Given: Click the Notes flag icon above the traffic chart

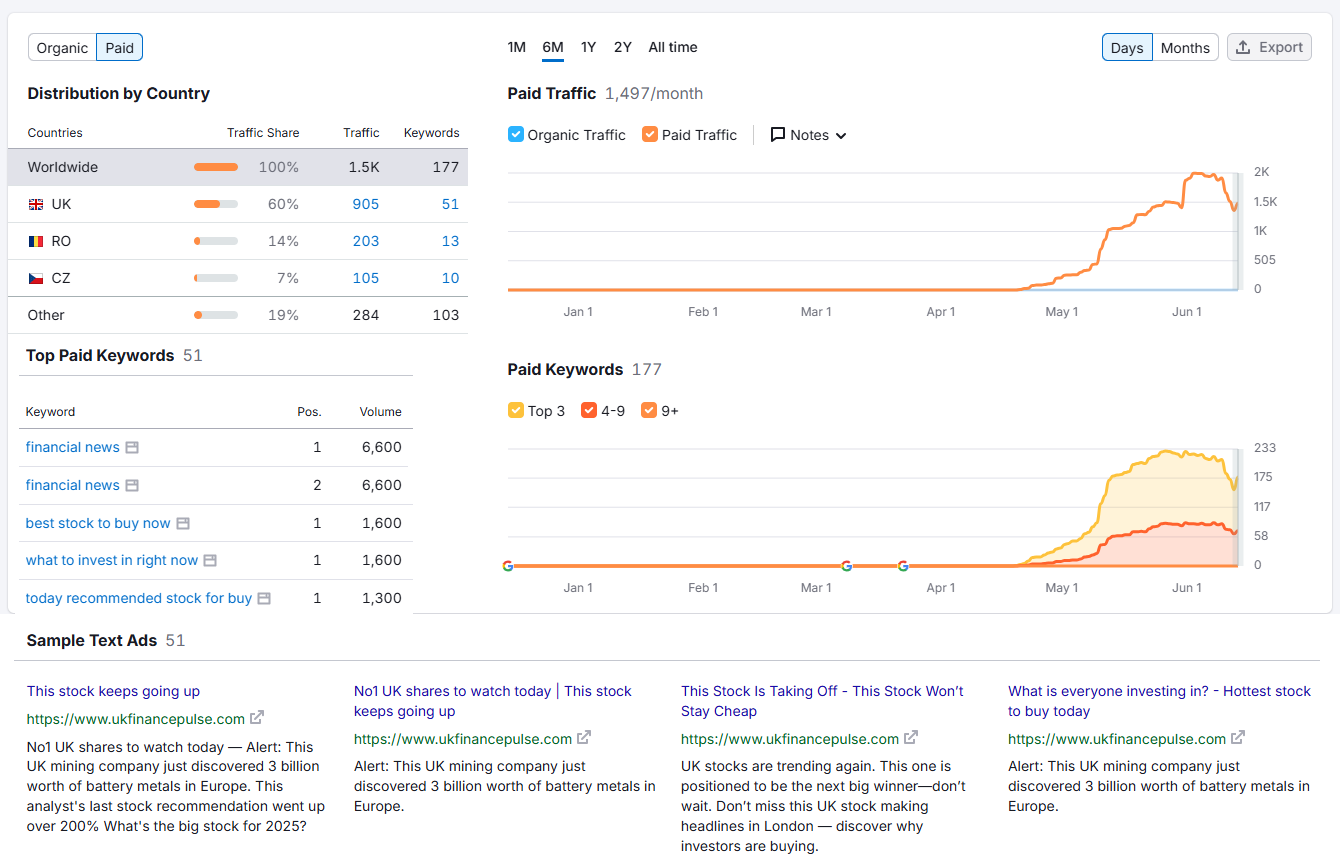Looking at the screenshot, I should pos(777,134).
